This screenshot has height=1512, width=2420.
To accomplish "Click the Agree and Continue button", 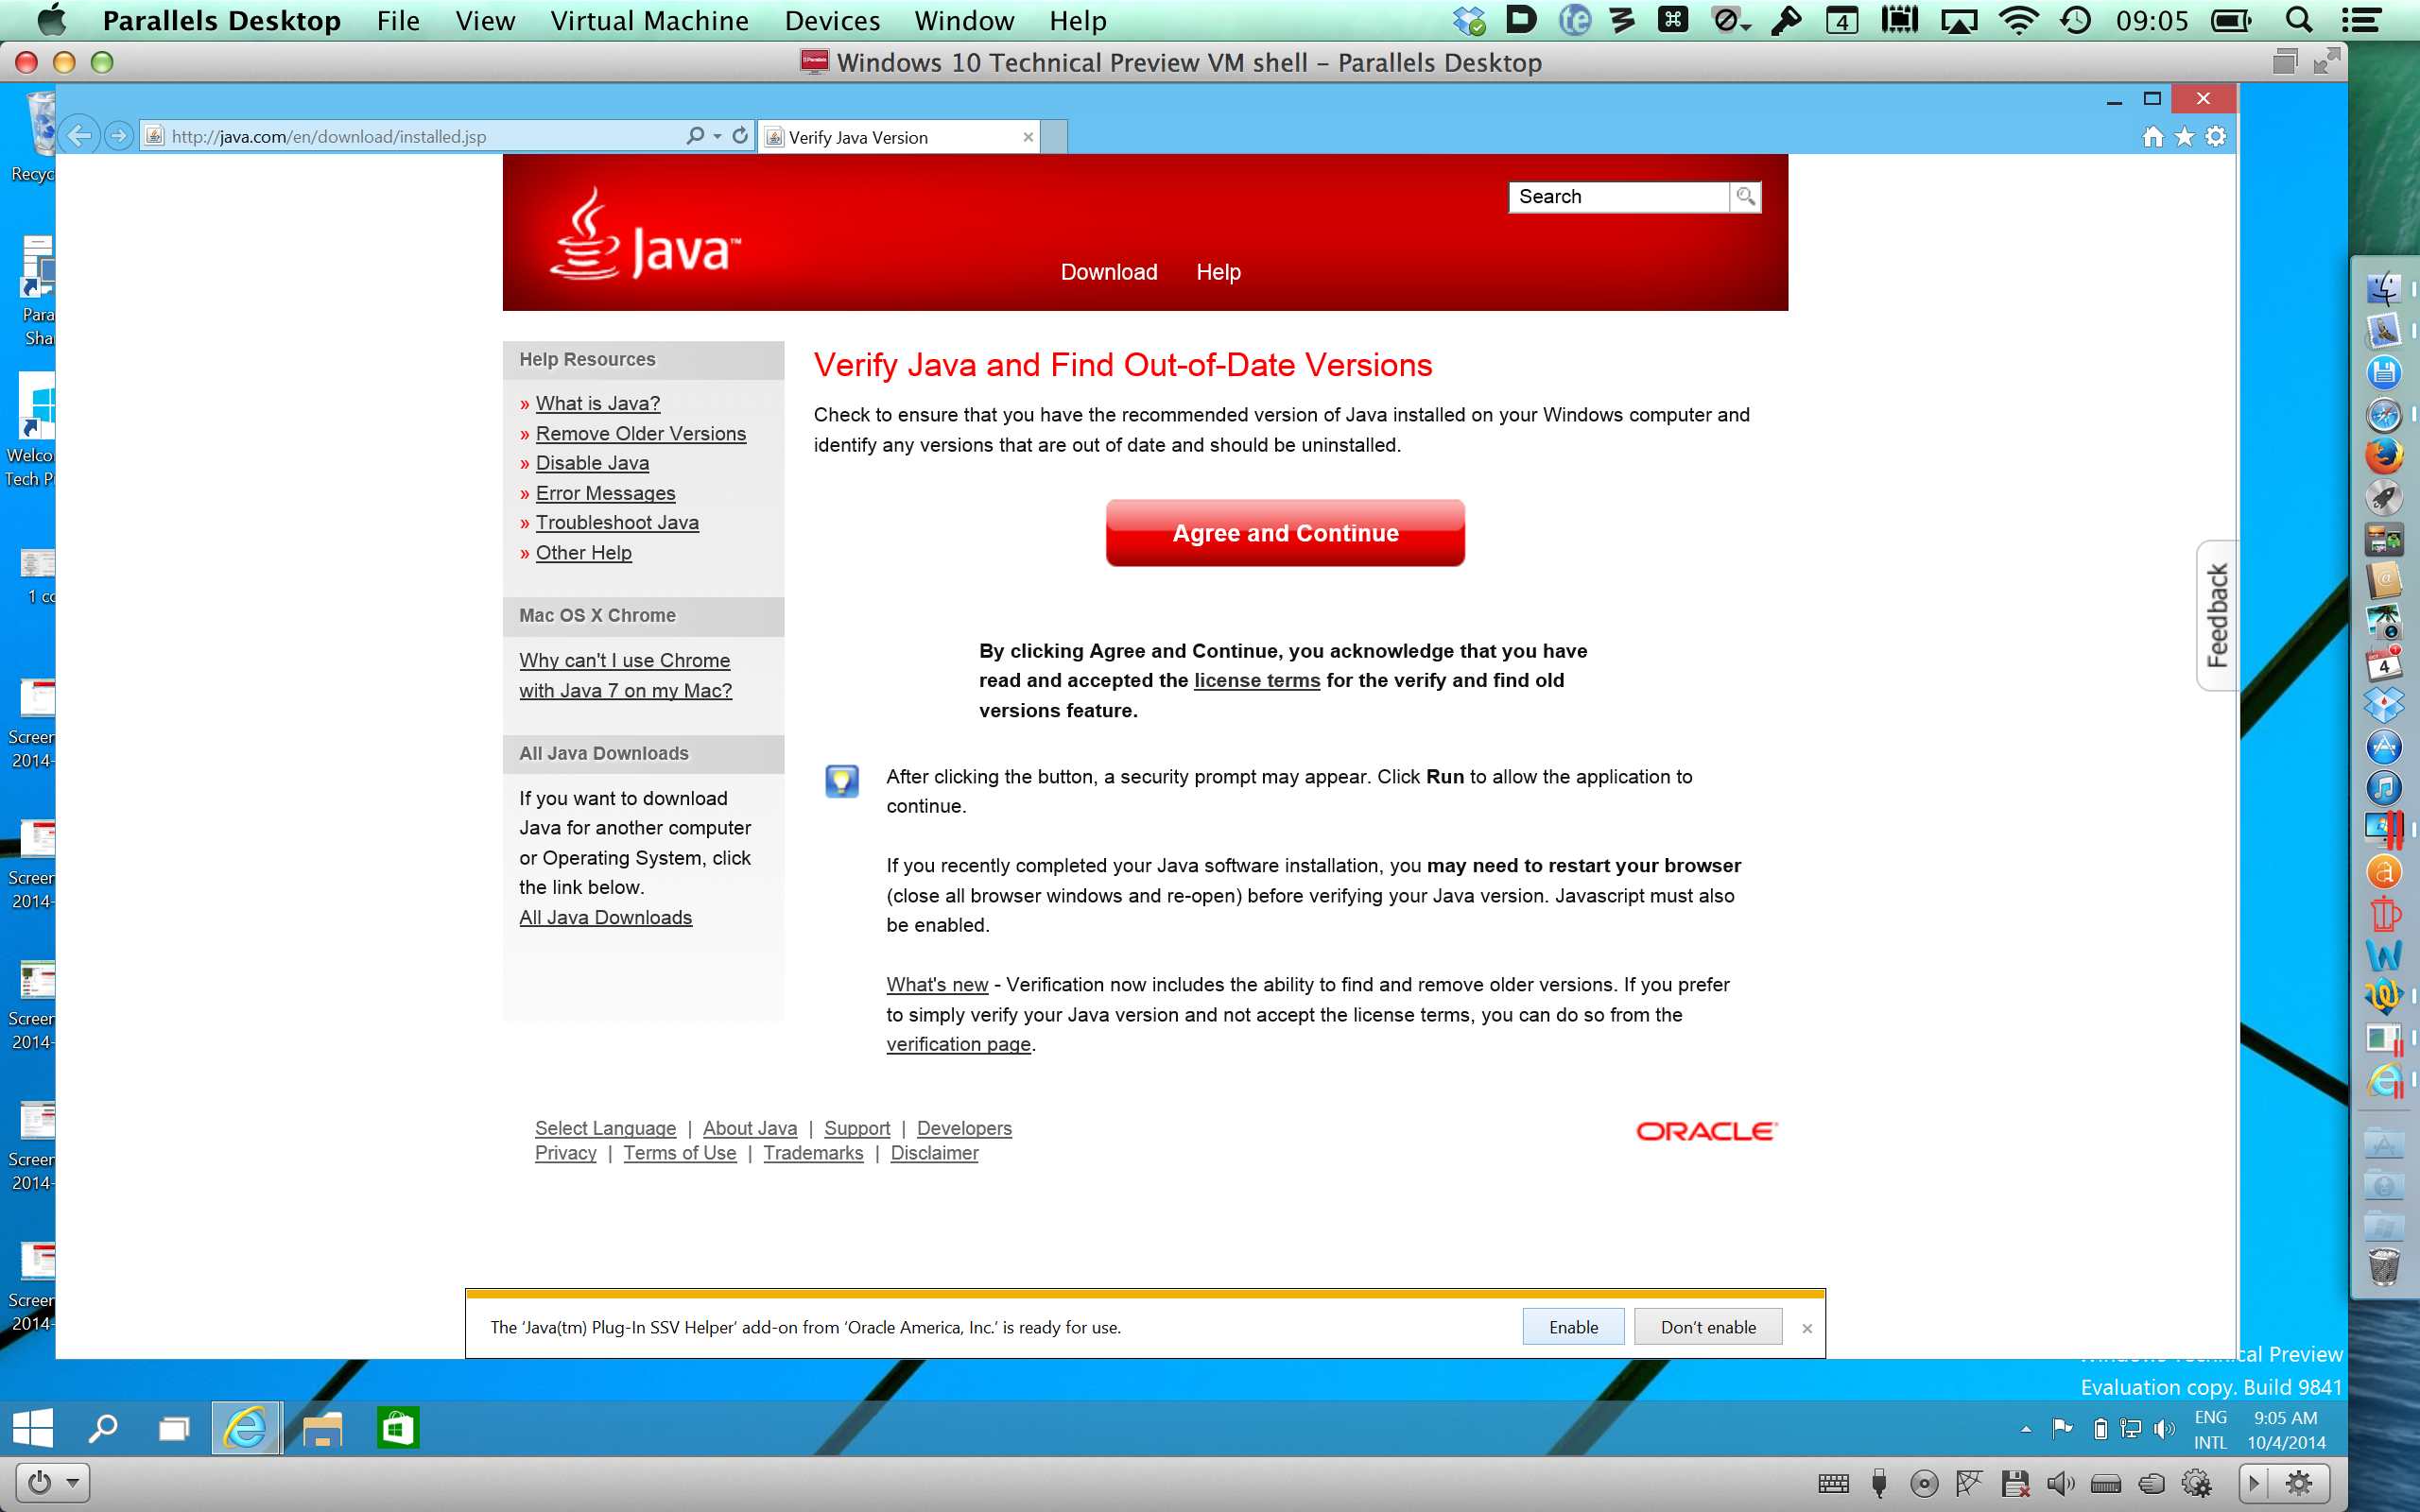I will (x=1285, y=533).
